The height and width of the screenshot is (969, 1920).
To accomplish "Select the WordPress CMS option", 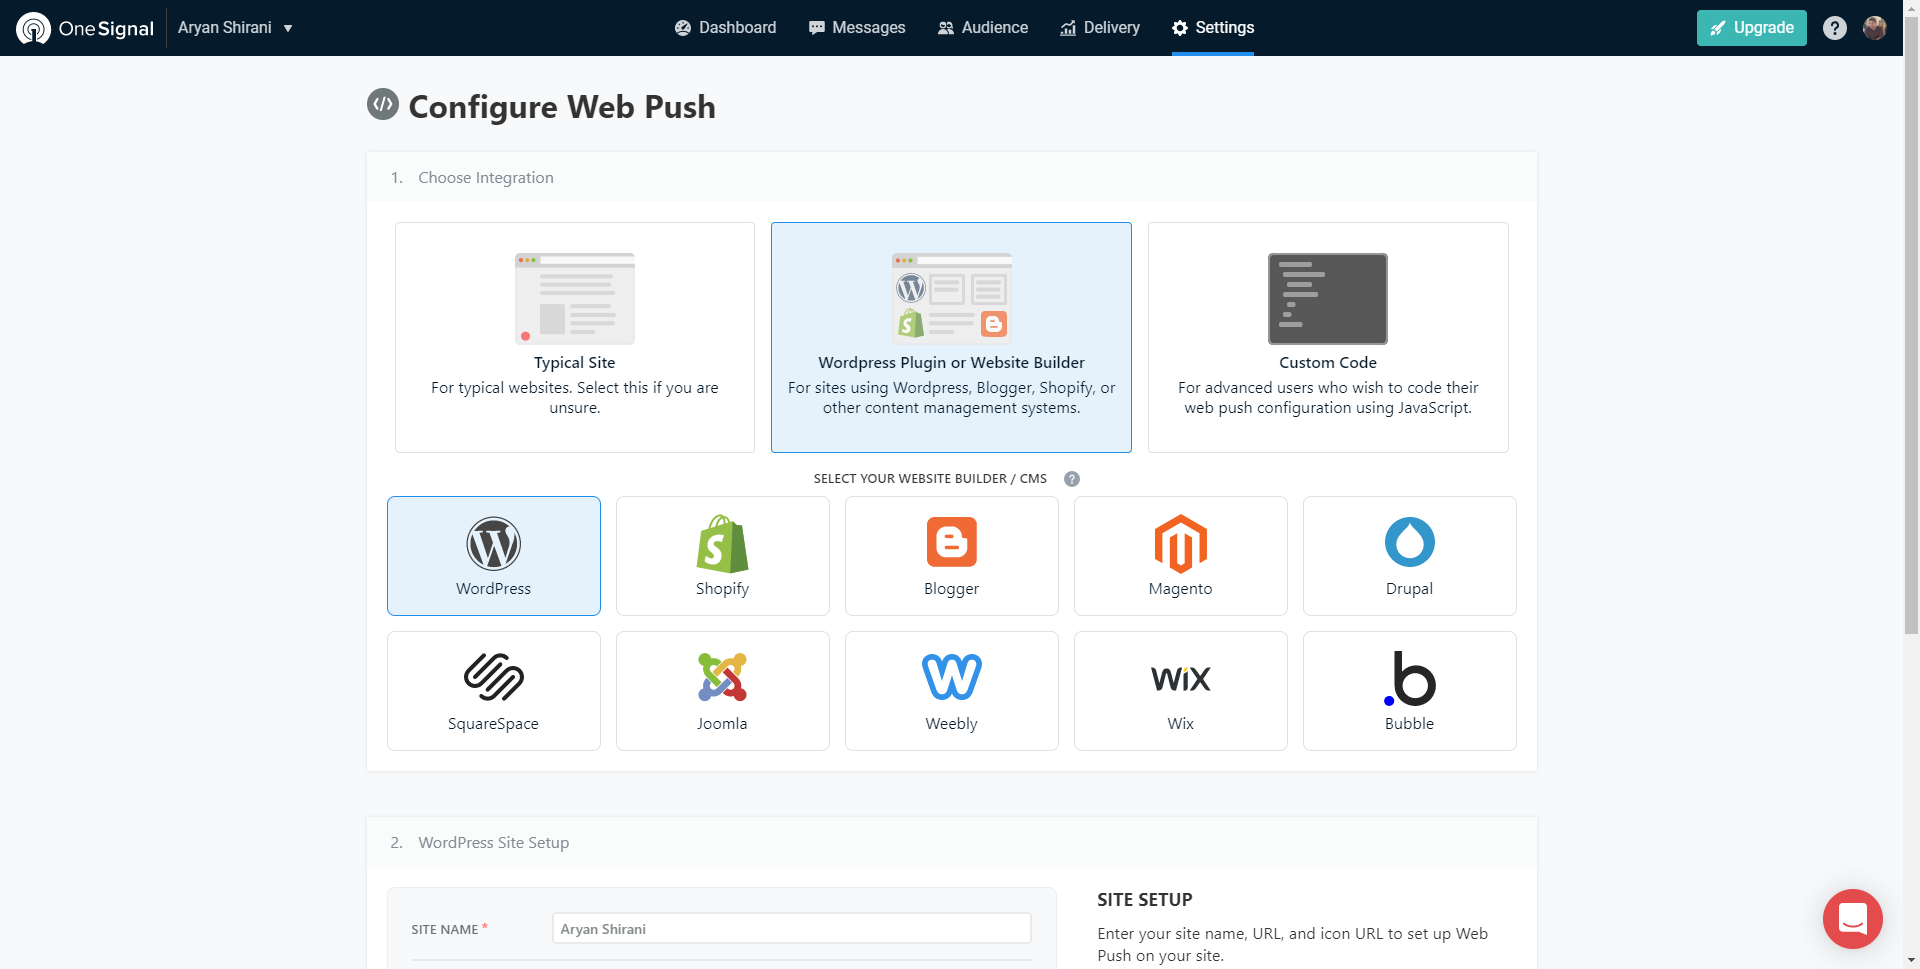I will [494, 556].
